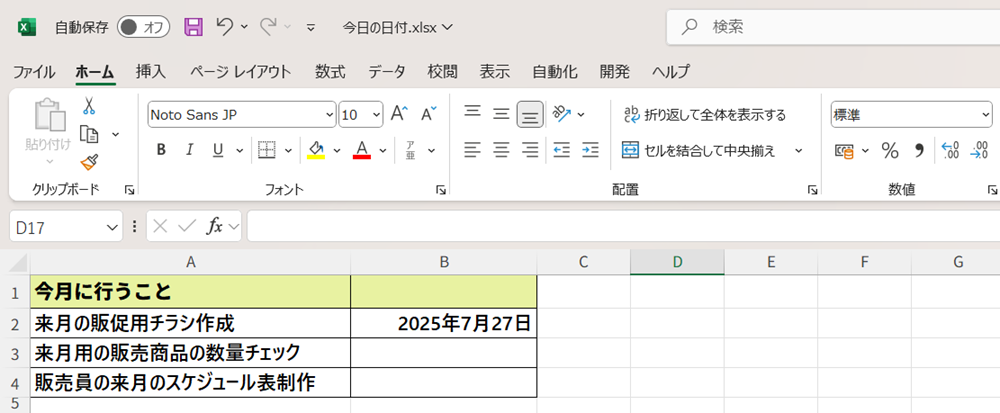Apply comma style format
This screenshot has width=1000, height=413.
pyautogui.click(x=919, y=150)
